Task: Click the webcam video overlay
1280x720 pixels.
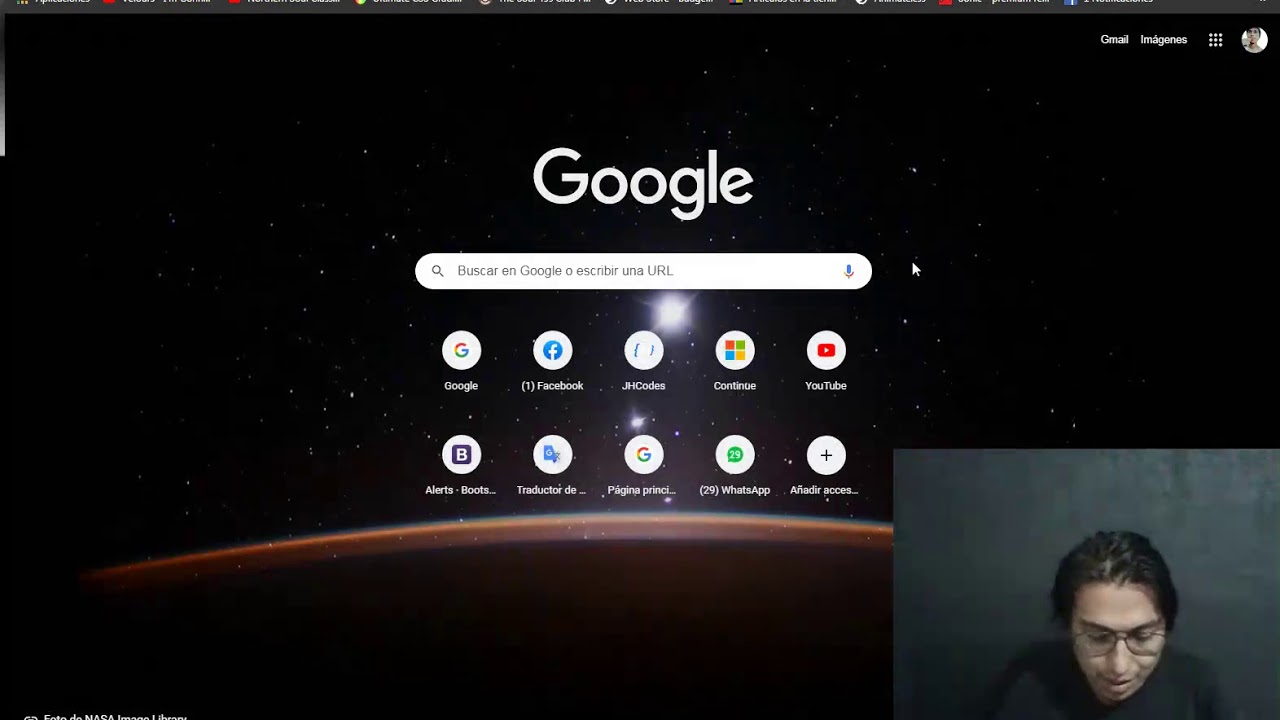Action: pyautogui.click(x=1086, y=584)
